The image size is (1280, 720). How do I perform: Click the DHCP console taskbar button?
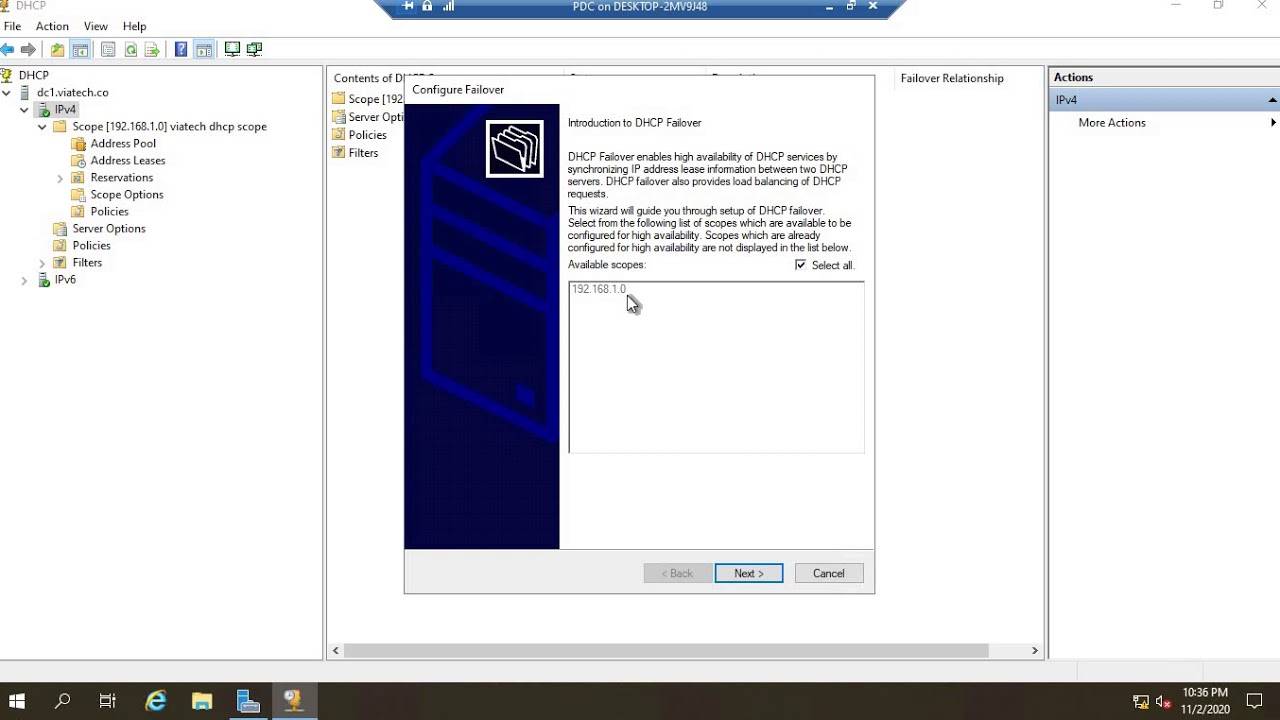coord(293,701)
